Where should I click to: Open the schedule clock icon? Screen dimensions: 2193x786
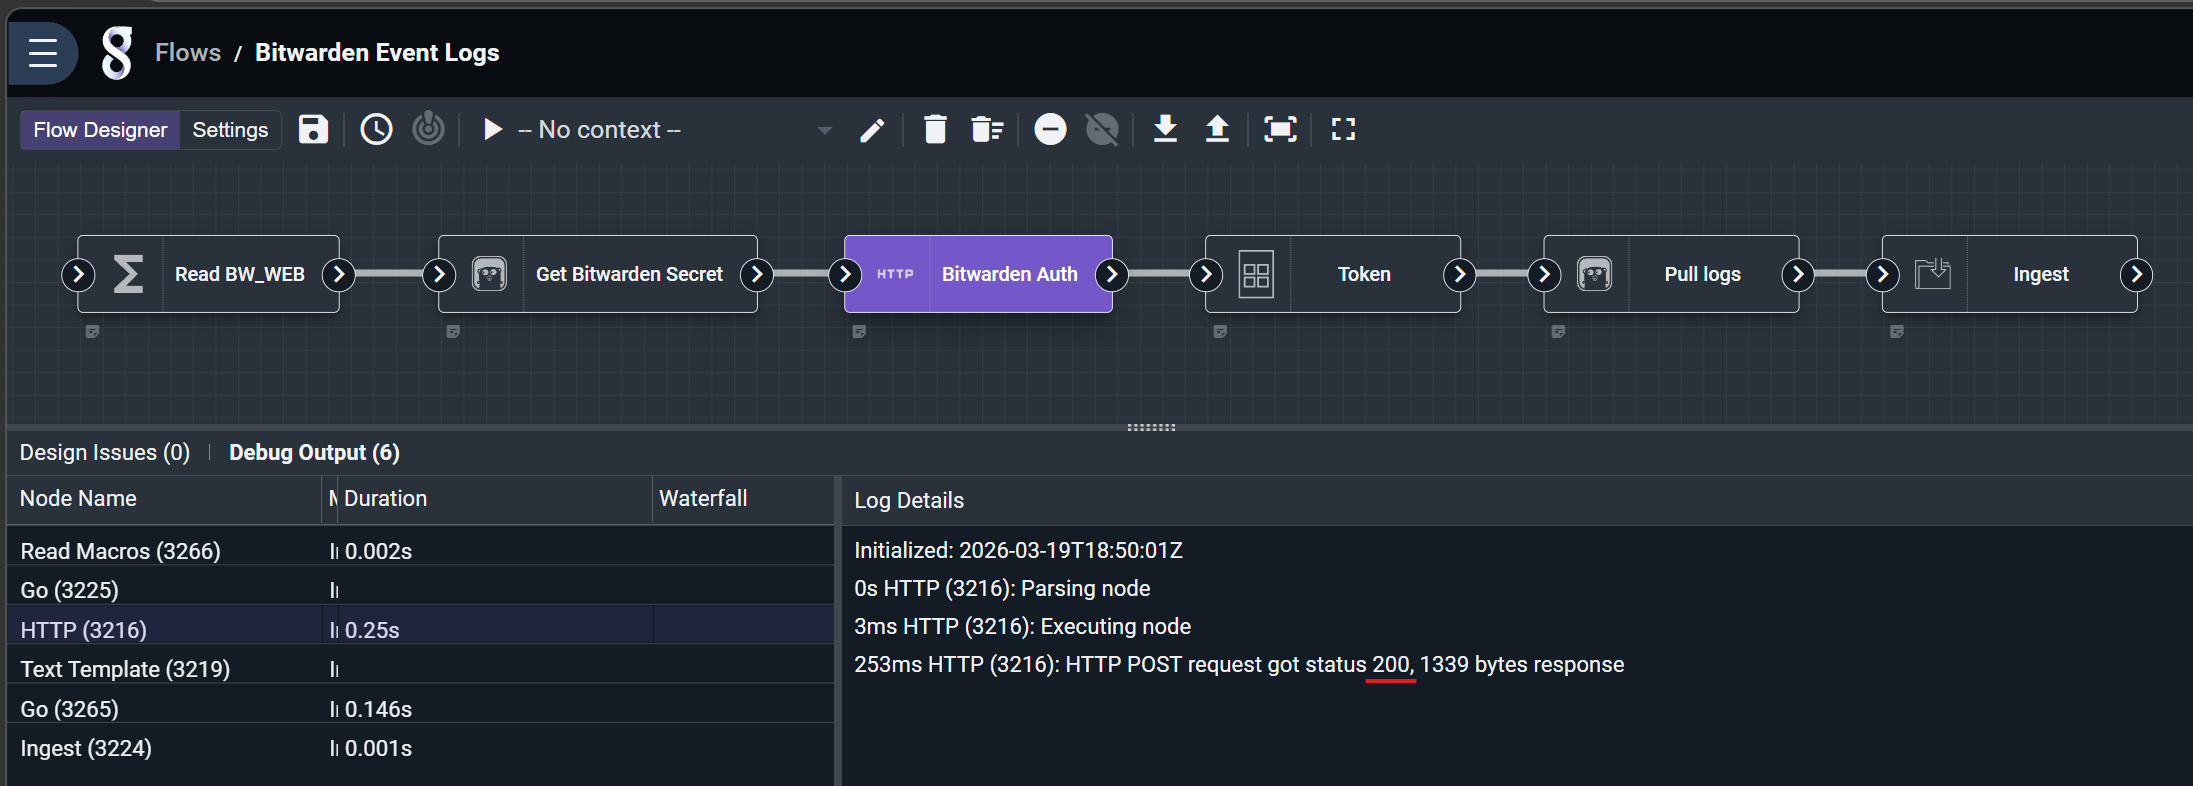pos(376,129)
